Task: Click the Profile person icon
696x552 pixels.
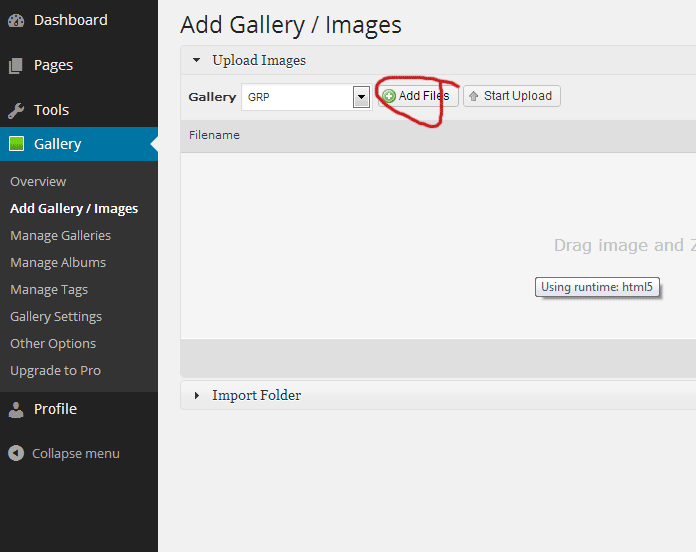Action: pyautogui.click(x=16, y=410)
